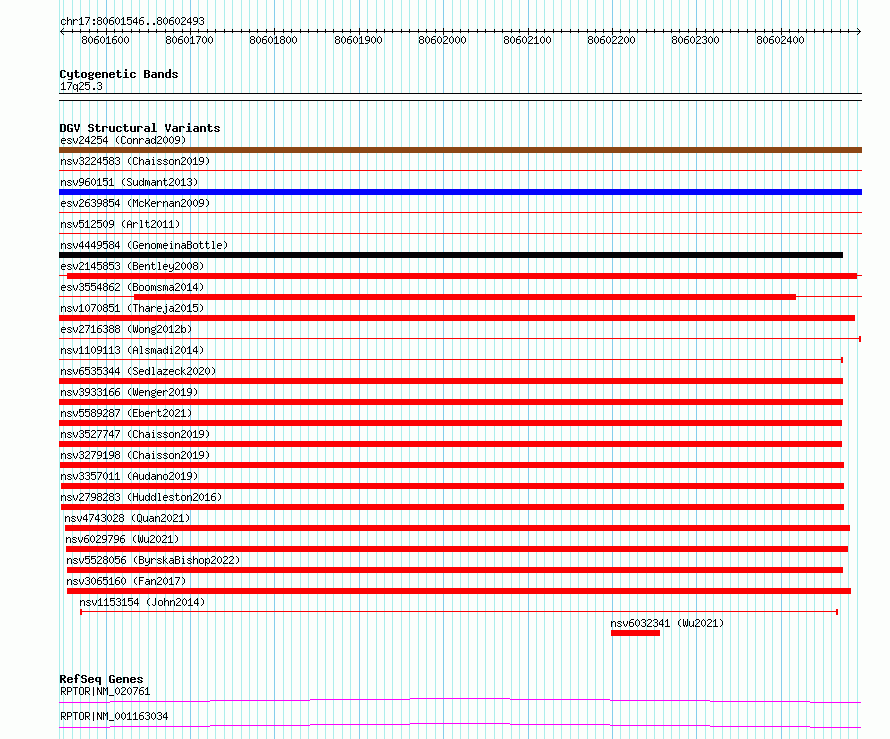Viewport: 890px width, 739px height.
Task: Click ruler position 80602100
Action: coord(527,40)
